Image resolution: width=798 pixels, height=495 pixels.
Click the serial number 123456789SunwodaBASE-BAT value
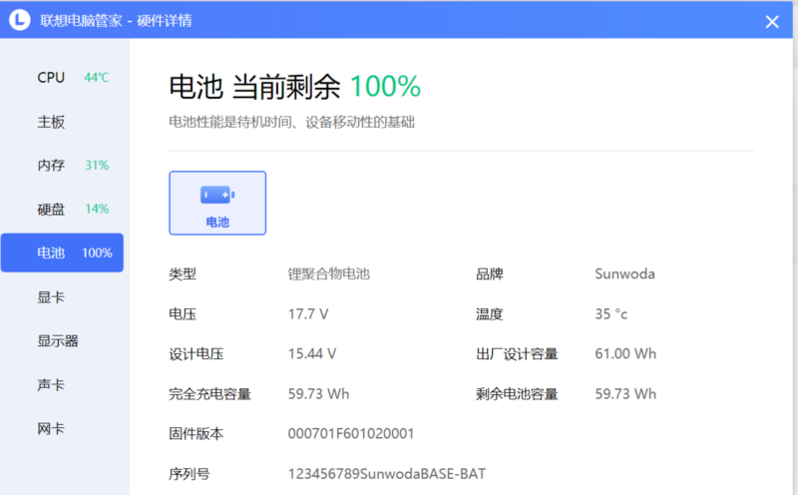(386, 473)
